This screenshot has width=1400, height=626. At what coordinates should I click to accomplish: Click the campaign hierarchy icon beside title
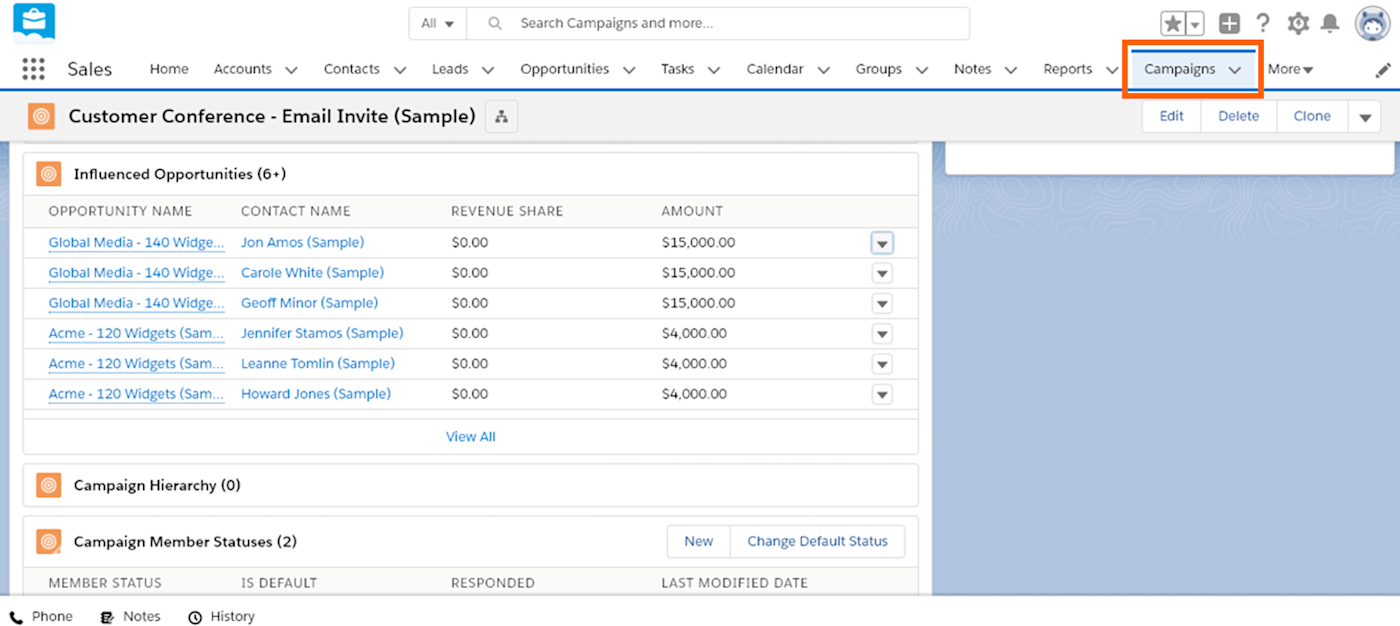click(501, 117)
